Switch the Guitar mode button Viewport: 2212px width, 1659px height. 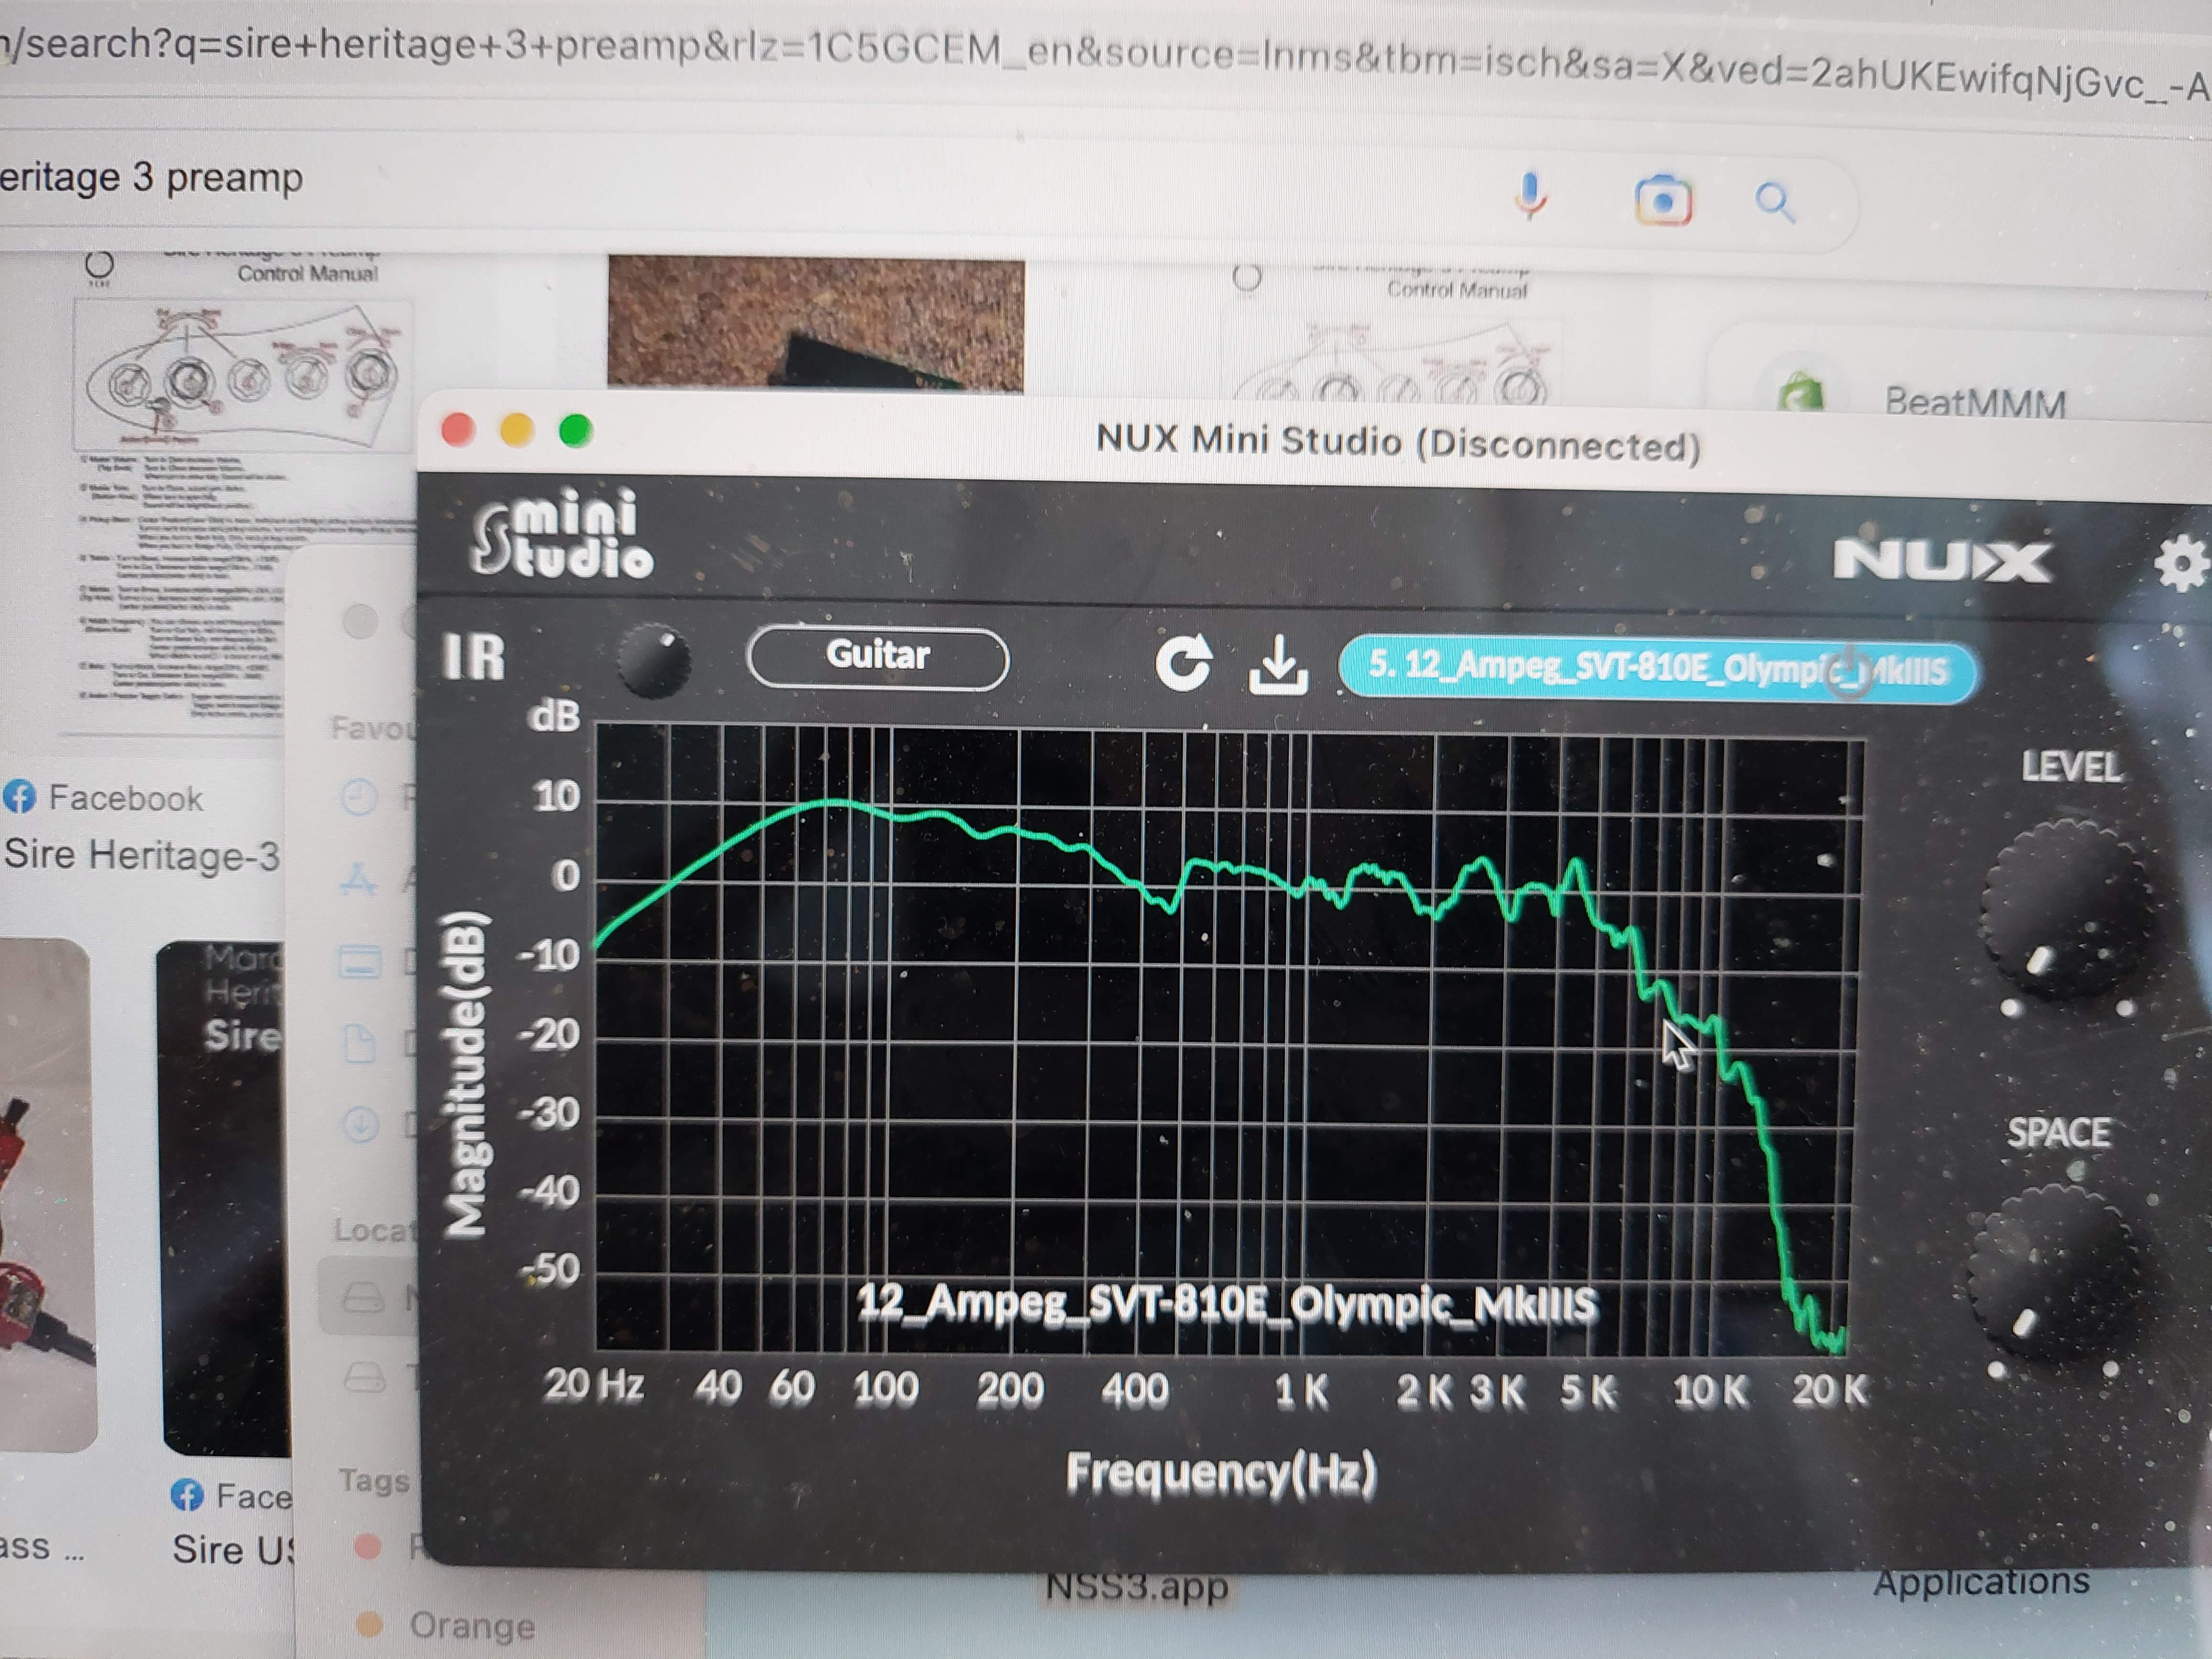coord(878,657)
